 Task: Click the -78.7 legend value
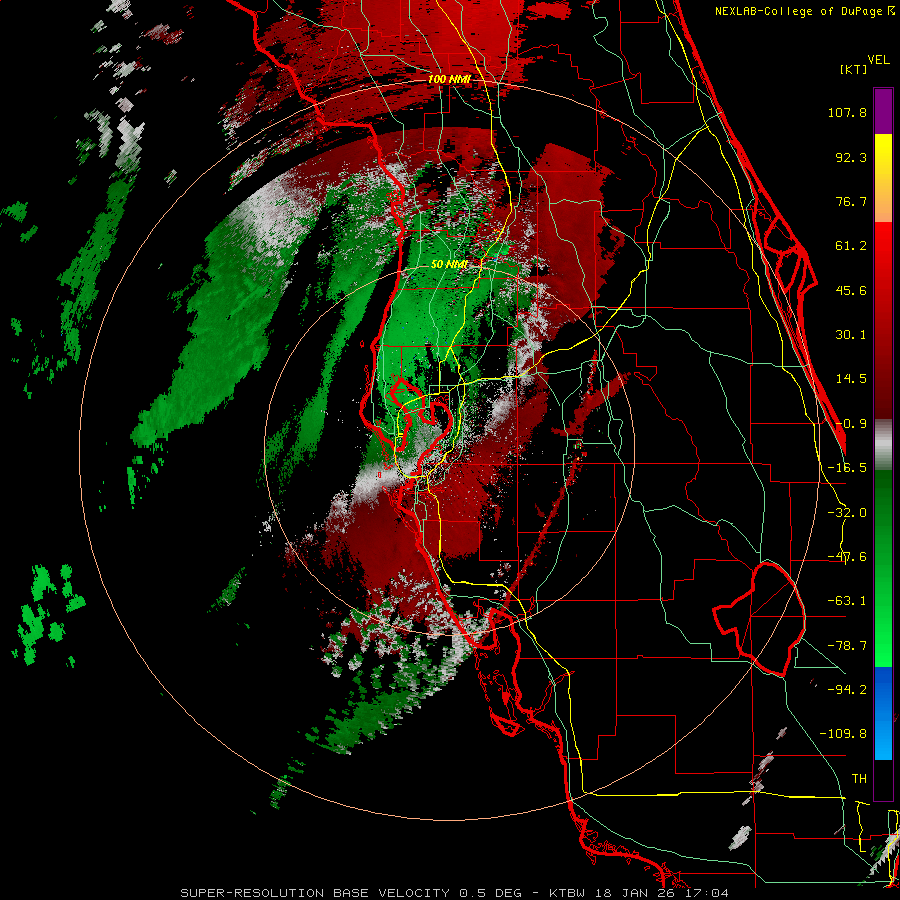tap(847, 646)
